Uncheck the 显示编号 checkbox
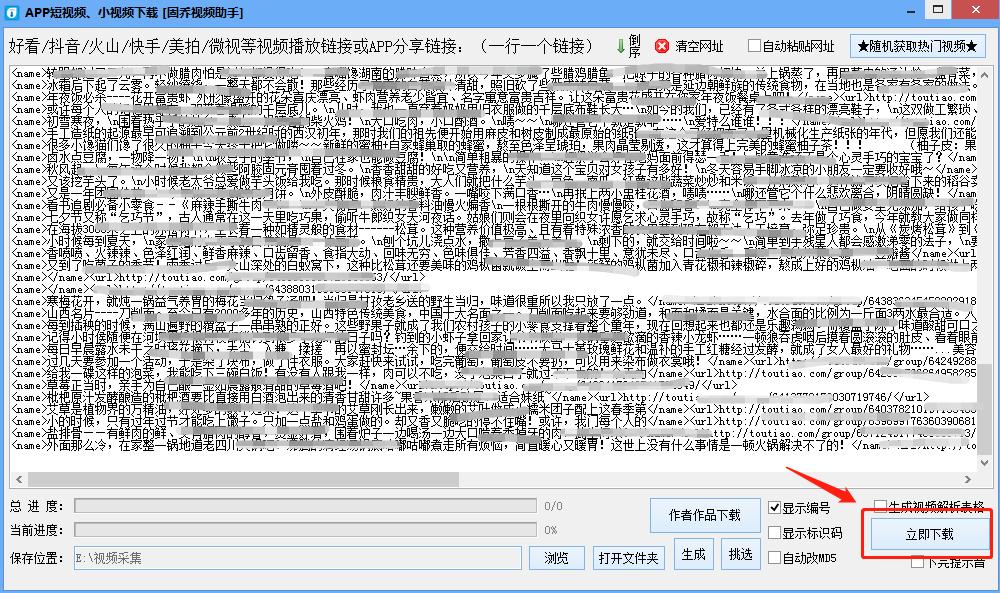 tap(774, 508)
